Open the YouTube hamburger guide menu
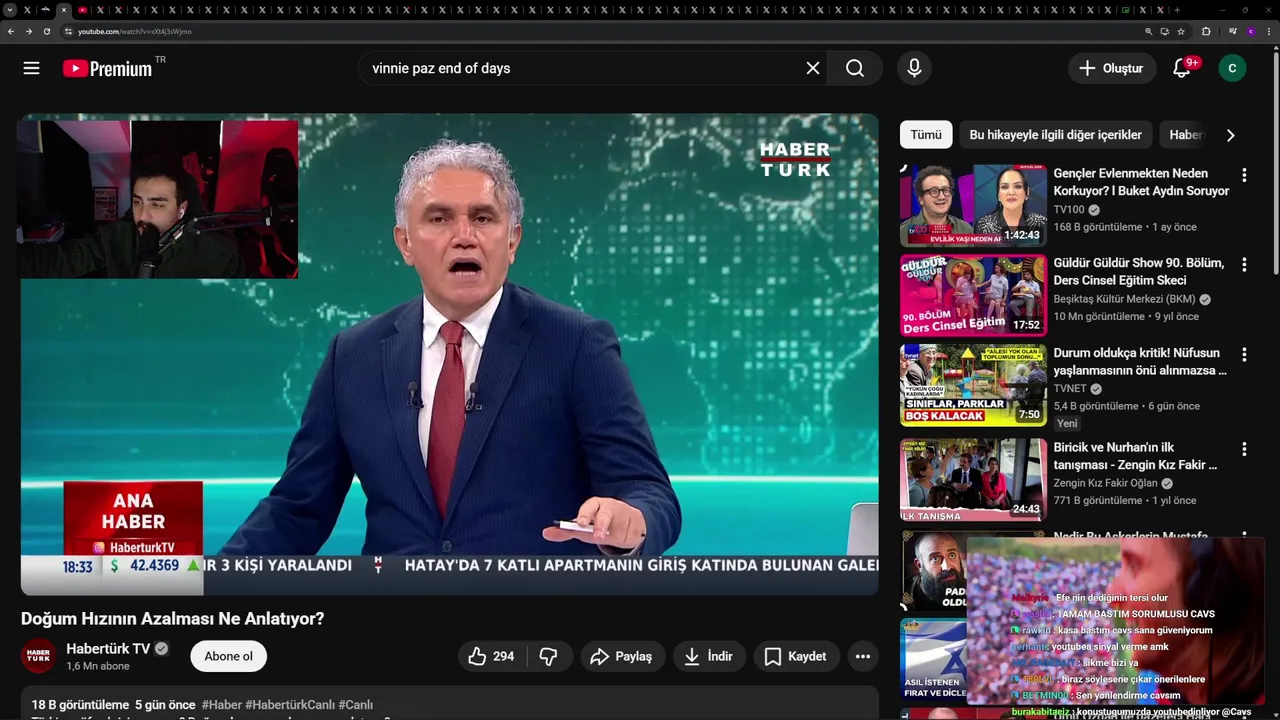1280x720 pixels. pyautogui.click(x=31, y=68)
